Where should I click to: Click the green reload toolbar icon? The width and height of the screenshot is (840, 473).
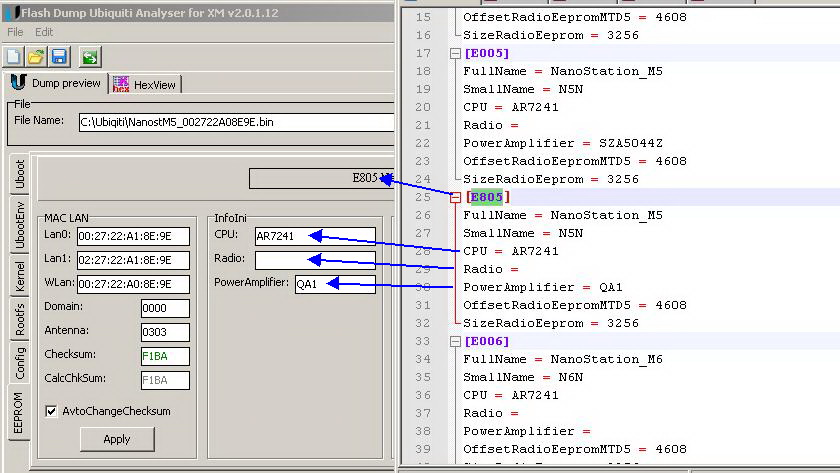coord(90,57)
